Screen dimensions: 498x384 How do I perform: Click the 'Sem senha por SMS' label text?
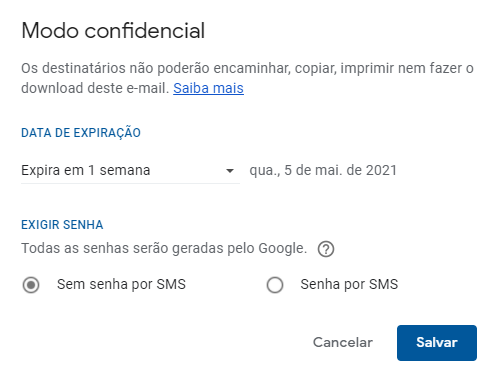121,284
